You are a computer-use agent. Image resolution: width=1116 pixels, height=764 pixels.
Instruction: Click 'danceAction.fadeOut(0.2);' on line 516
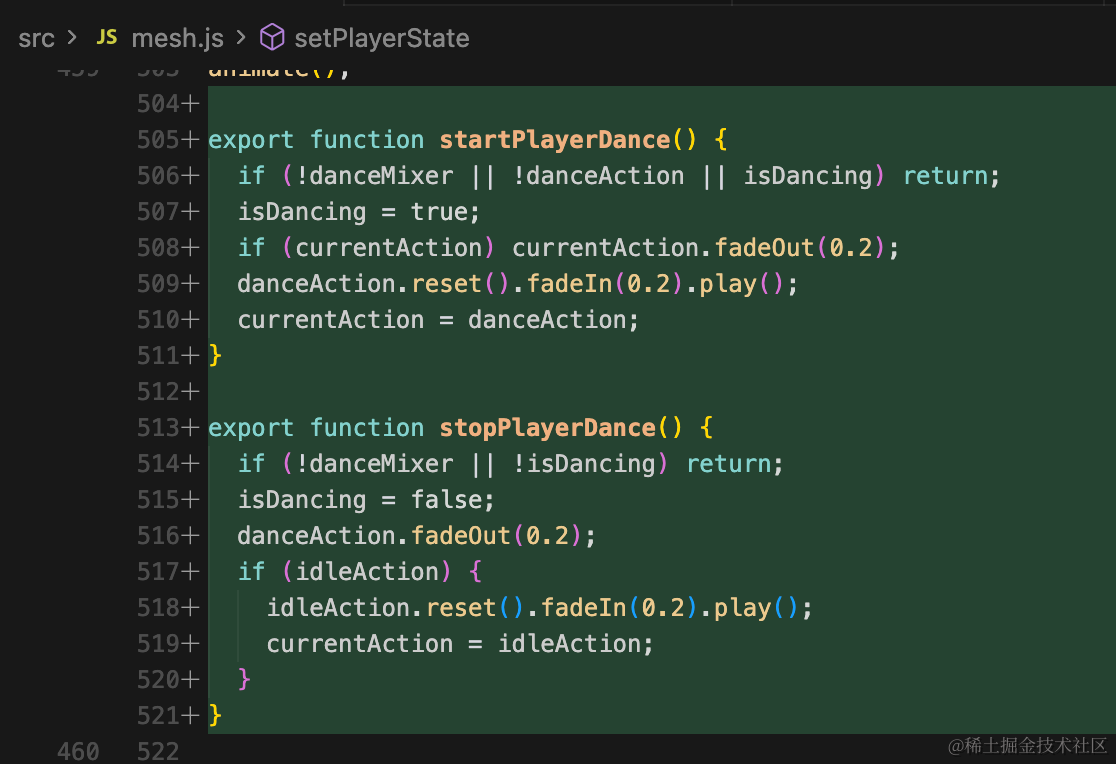pos(416,535)
